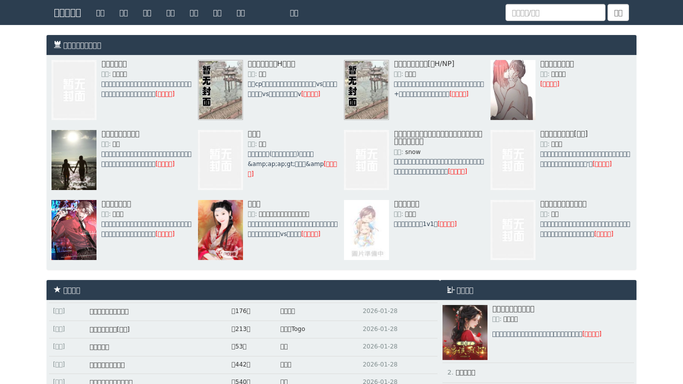Open the cover showing a man in a red suit
The height and width of the screenshot is (384, 683).
click(x=74, y=230)
